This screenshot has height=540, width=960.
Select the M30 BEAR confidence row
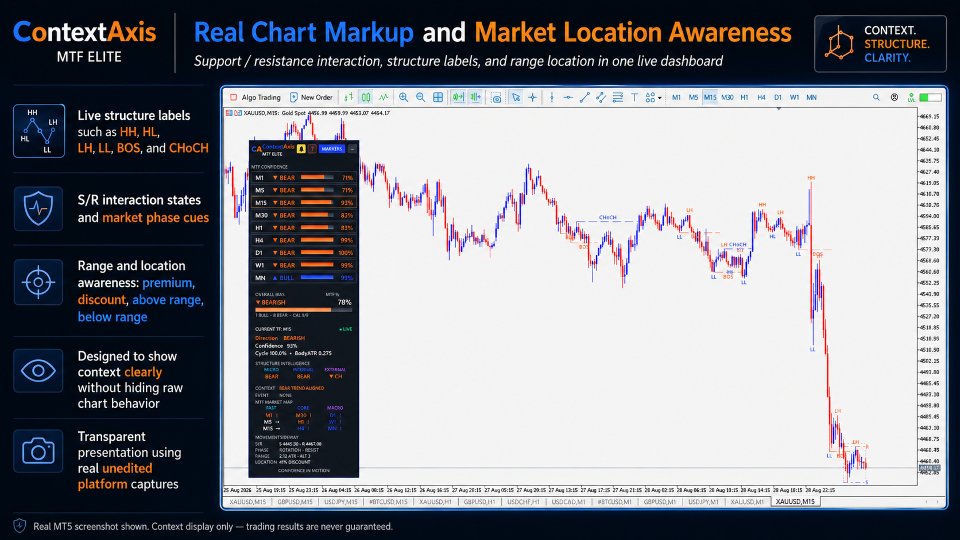tap(304, 216)
